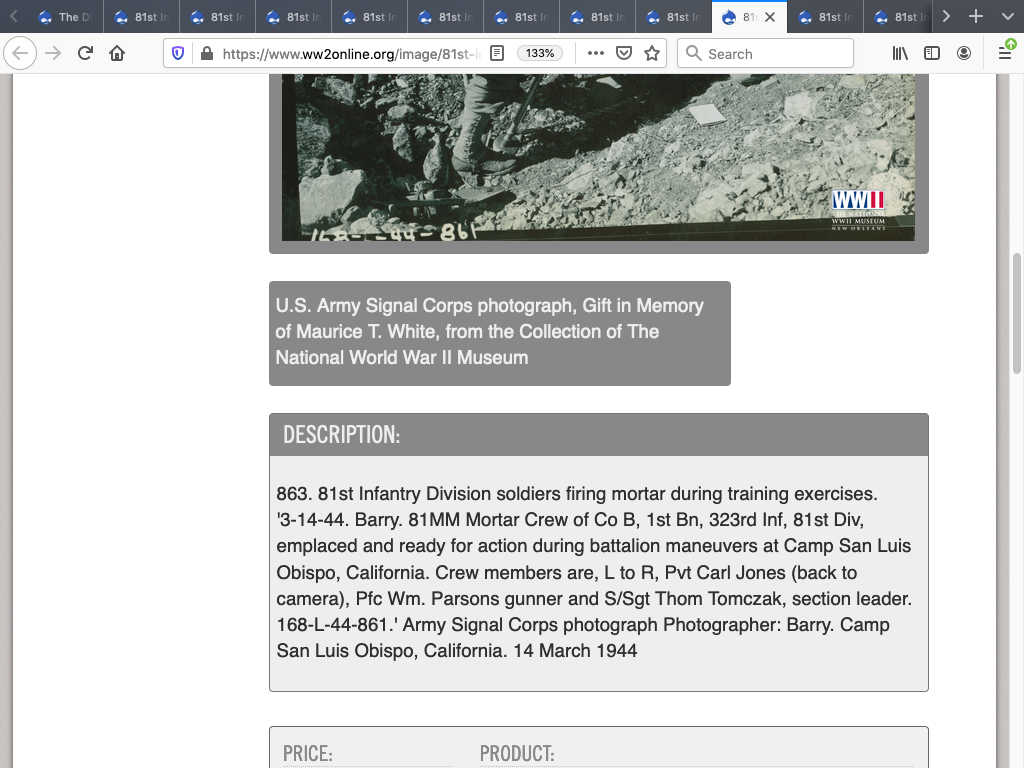Open tracking protection shield info
This screenshot has width=1024, height=768.
tap(179, 54)
